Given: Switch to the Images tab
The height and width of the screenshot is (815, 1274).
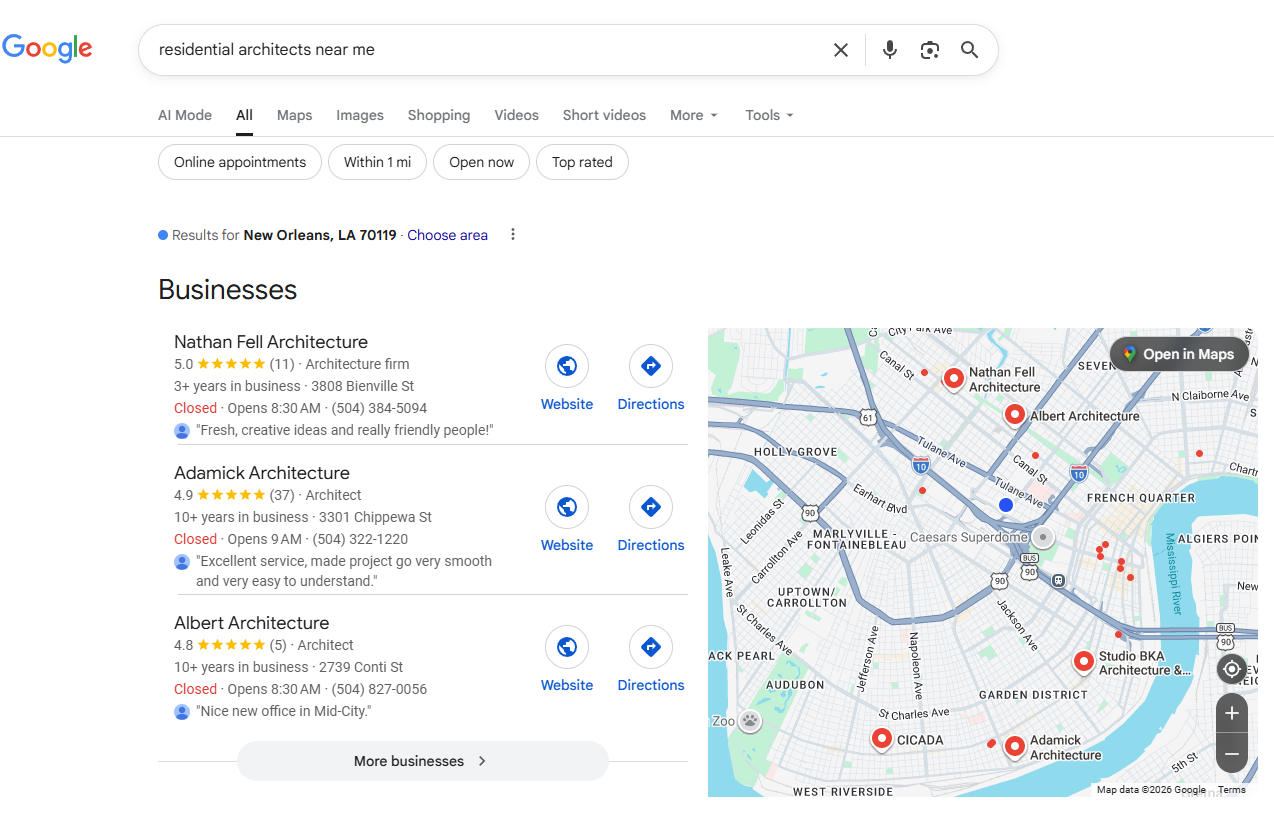Looking at the screenshot, I should pyautogui.click(x=360, y=115).
